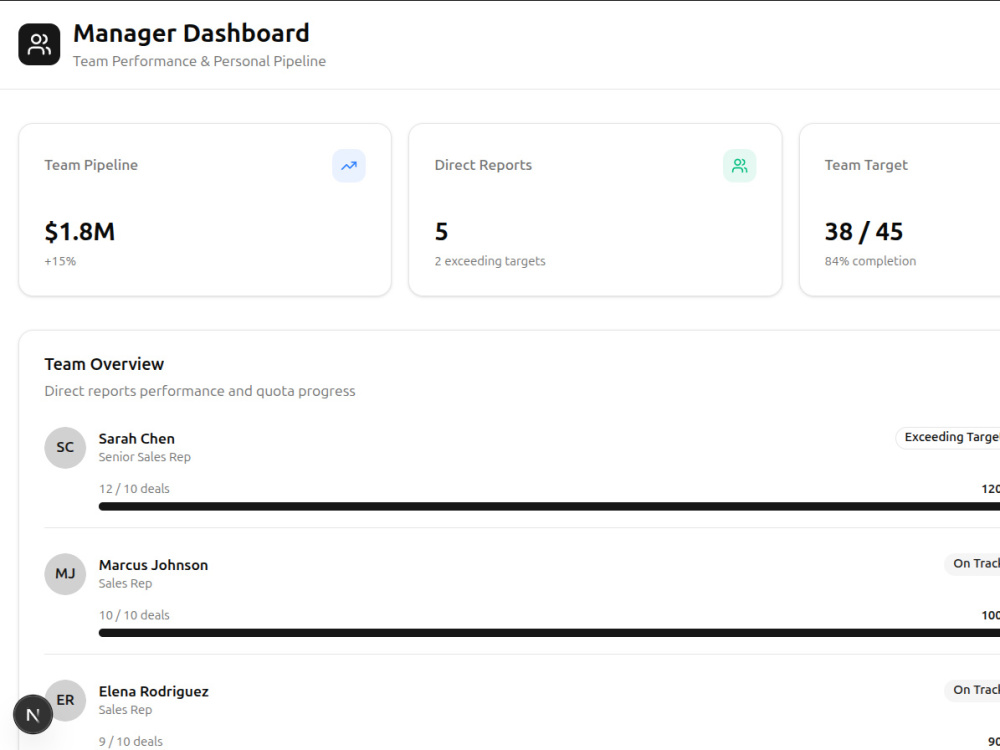Click the Manager Dashboard heading
The image size is (1000, 750).
point(191,33)
